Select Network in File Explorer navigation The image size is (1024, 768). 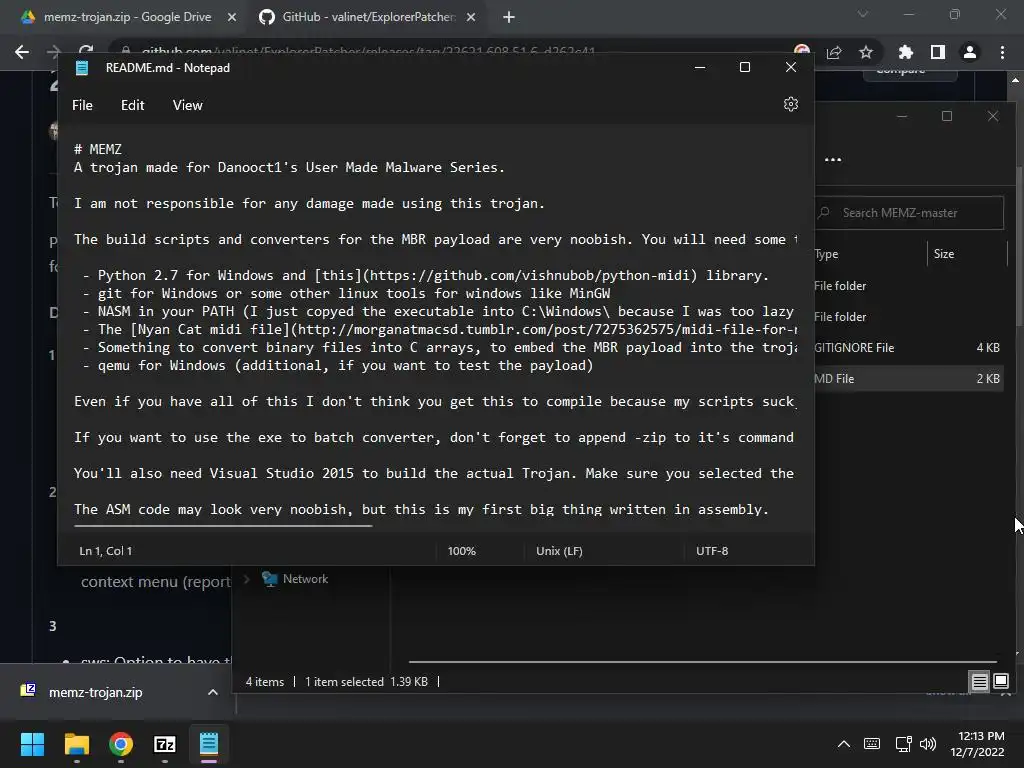tap(305, 579)
